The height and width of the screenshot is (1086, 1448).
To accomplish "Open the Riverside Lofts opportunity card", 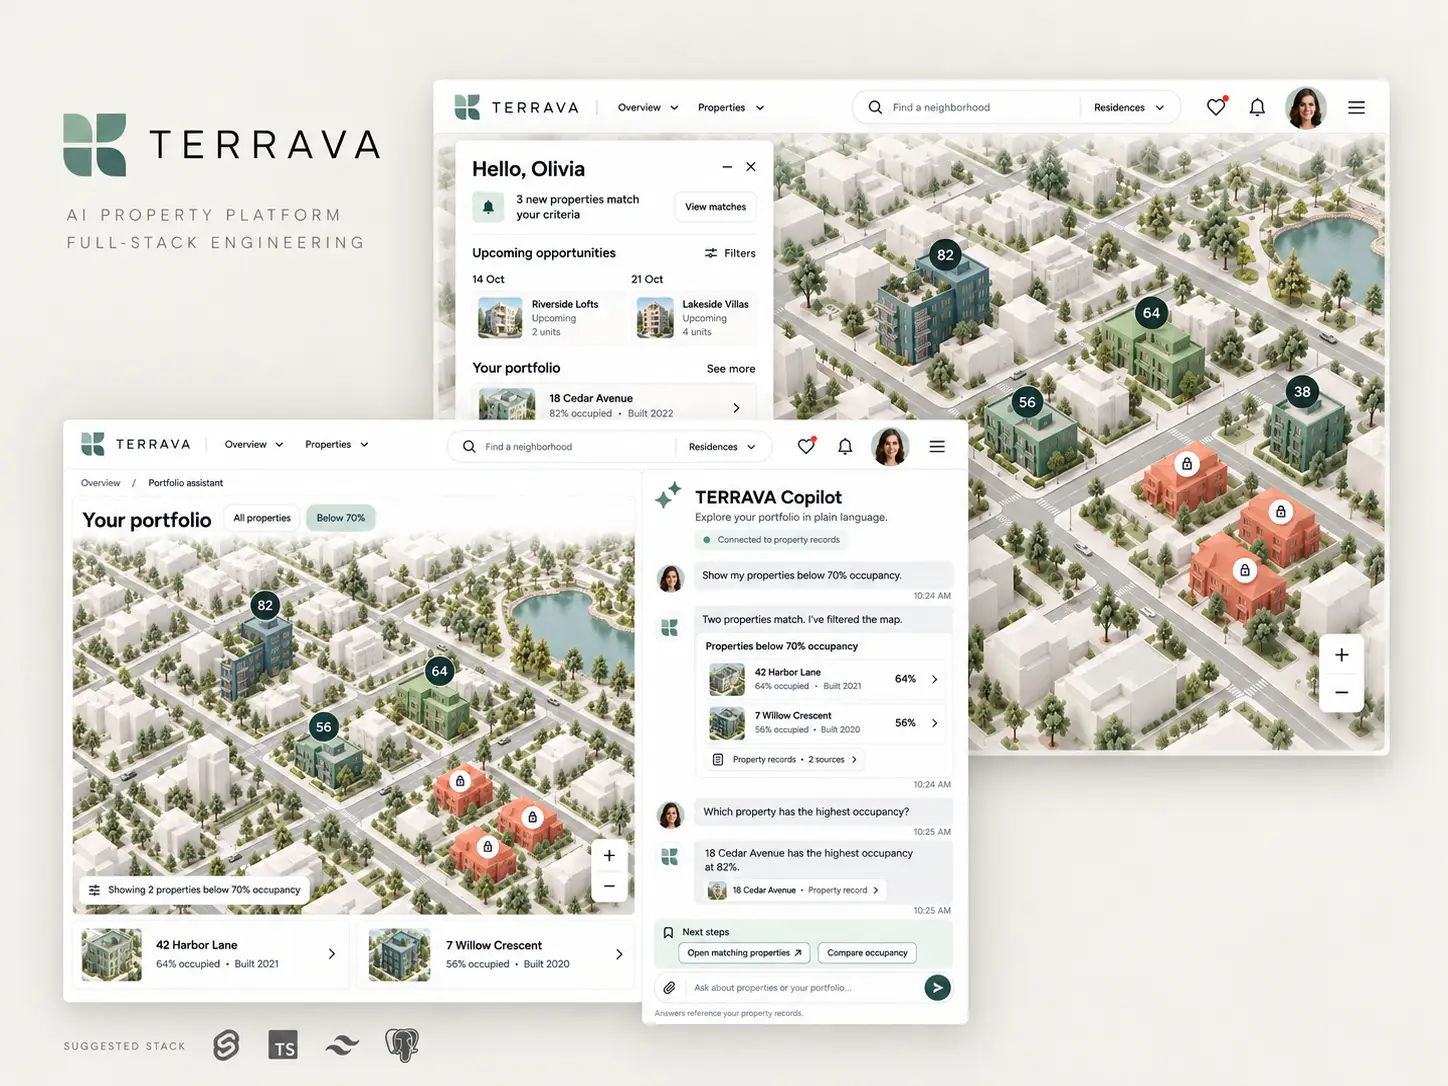I will point(549,318).
